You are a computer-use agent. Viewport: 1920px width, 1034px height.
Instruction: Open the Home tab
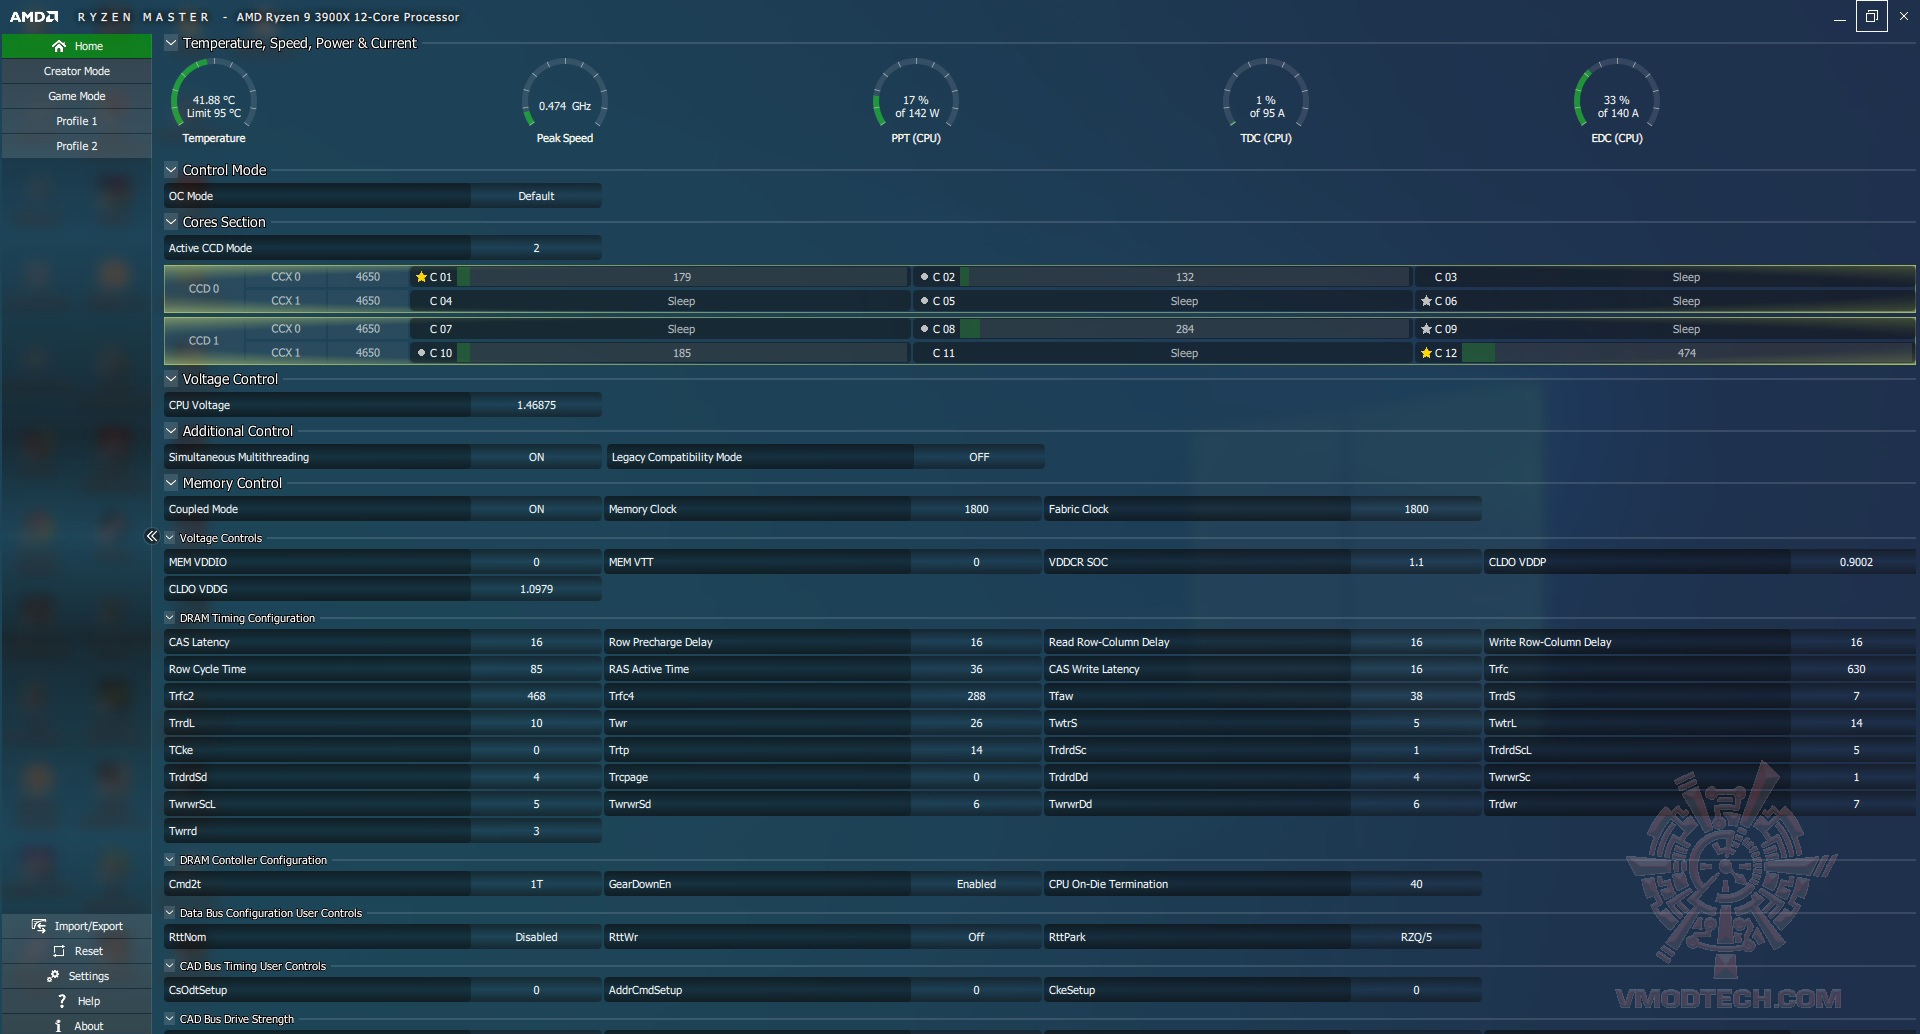point(77,46)
